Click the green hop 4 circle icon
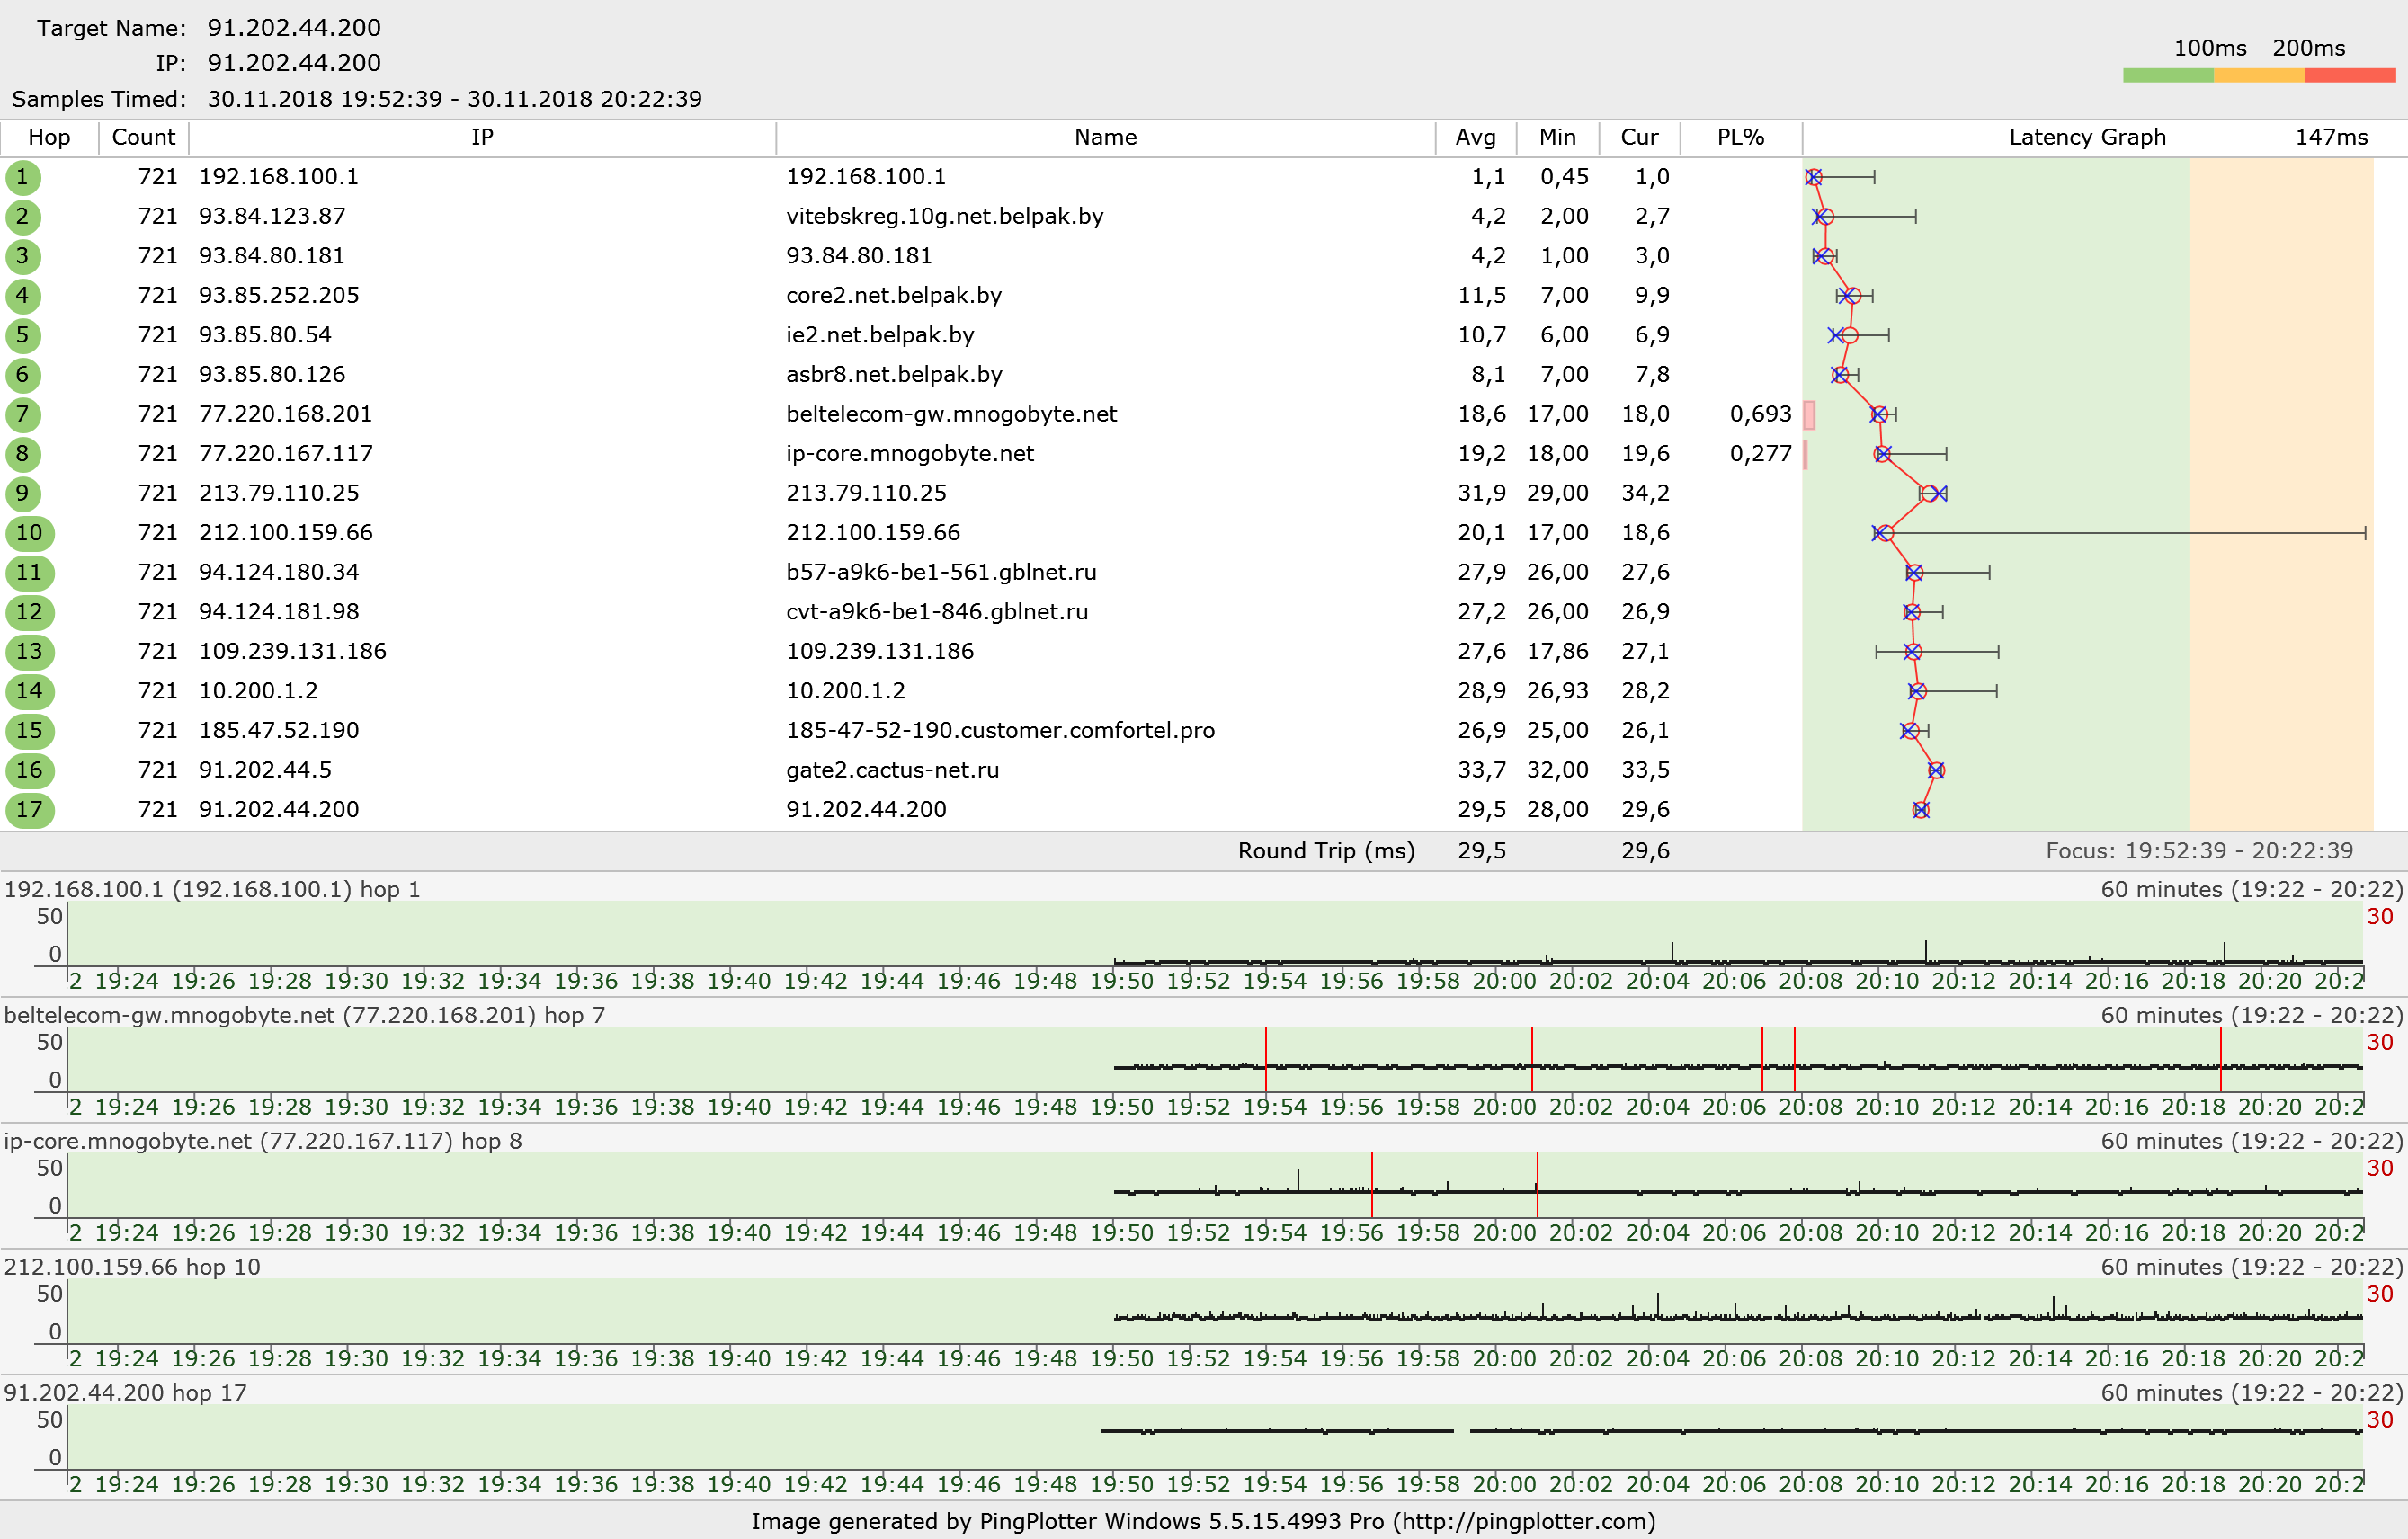The image size is (2408, 1539). click(23, 296)
